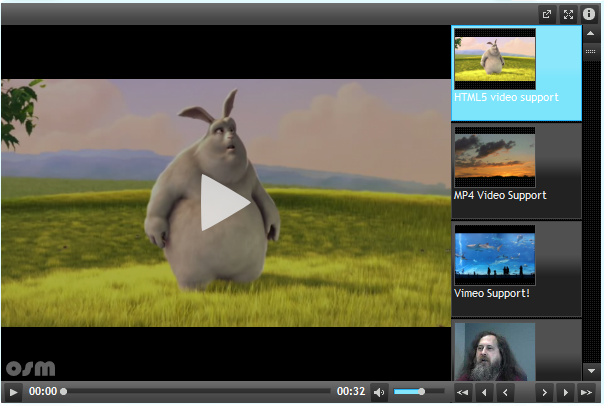Go to next playlist page (solid right arrow)
Viewport: 604px width, 406px height.
click(x=565, y=393)
